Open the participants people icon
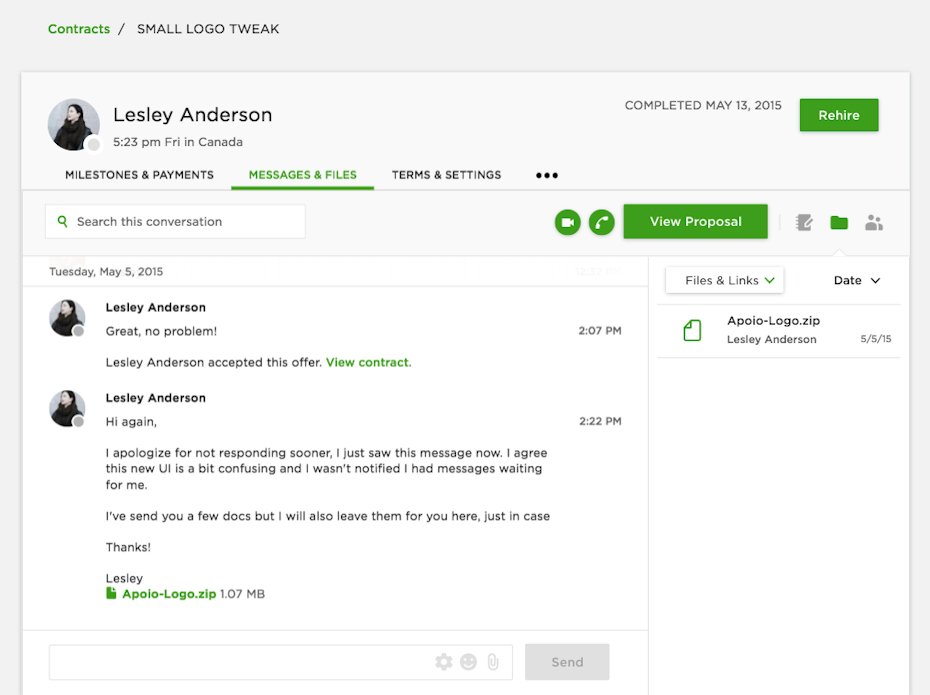The height and width of the screenshot is (695, 930). click(x=874, y=223)
